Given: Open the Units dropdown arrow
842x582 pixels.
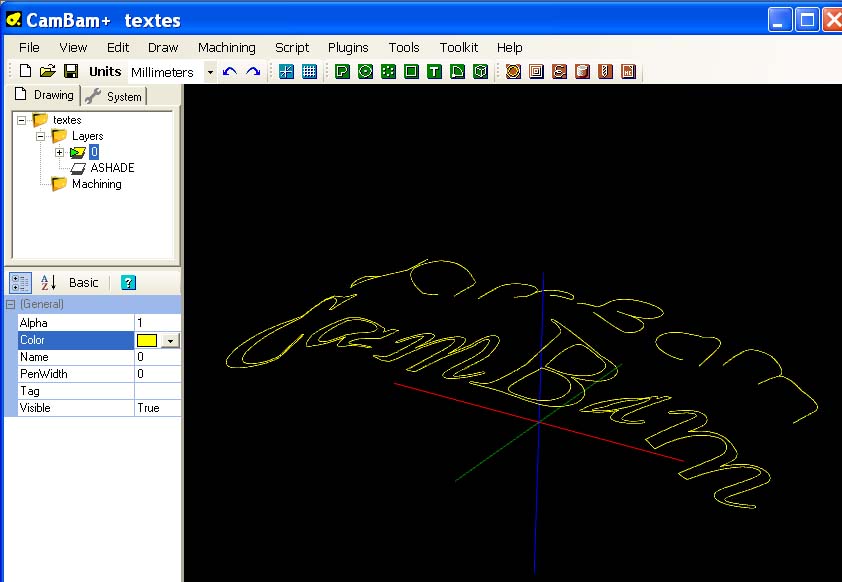Looking at the screenshot, I should pos(210,72).
